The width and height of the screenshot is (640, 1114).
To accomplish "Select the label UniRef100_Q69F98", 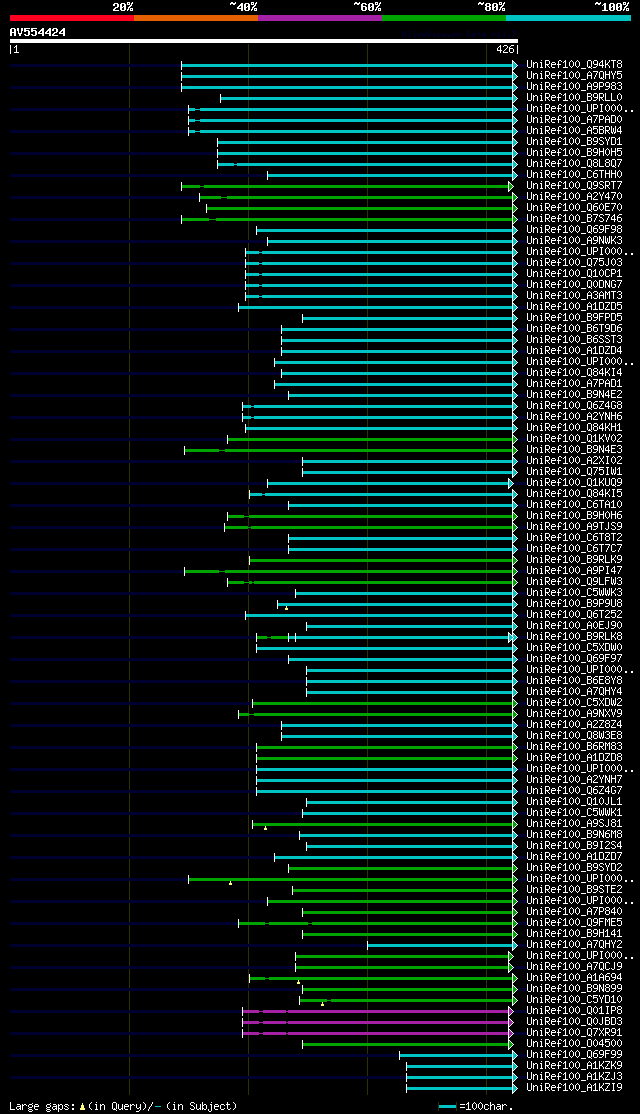I will 574,229.
